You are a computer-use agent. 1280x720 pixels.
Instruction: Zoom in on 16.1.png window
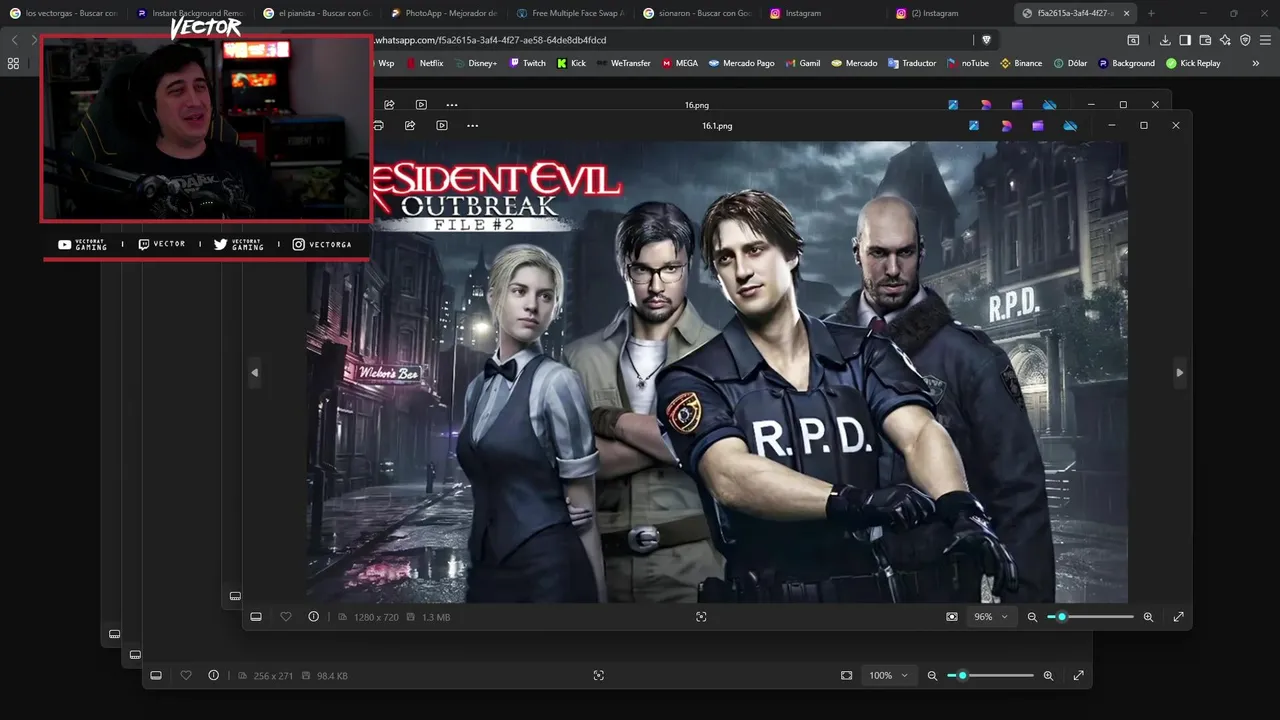(x=1148, y=617)
